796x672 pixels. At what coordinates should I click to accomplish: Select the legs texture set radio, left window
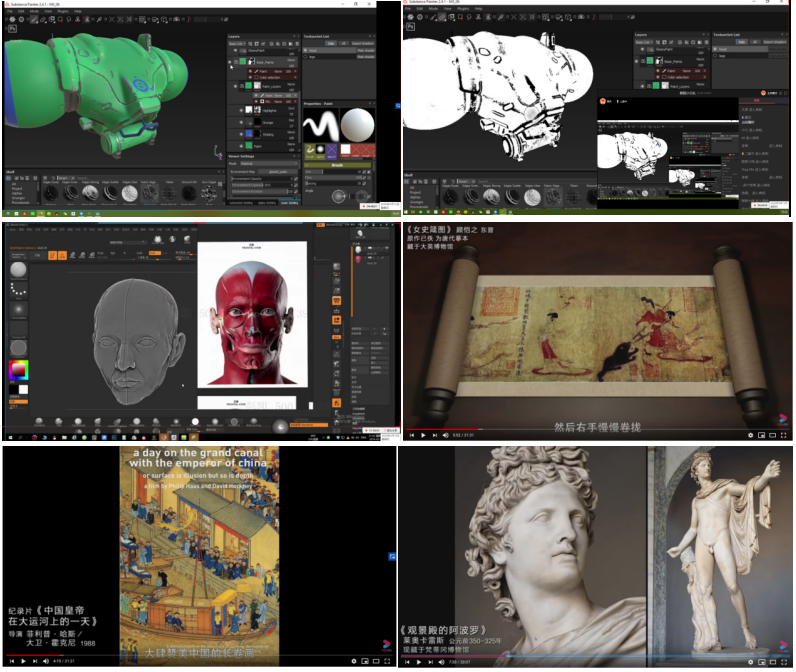click(306, 57)
